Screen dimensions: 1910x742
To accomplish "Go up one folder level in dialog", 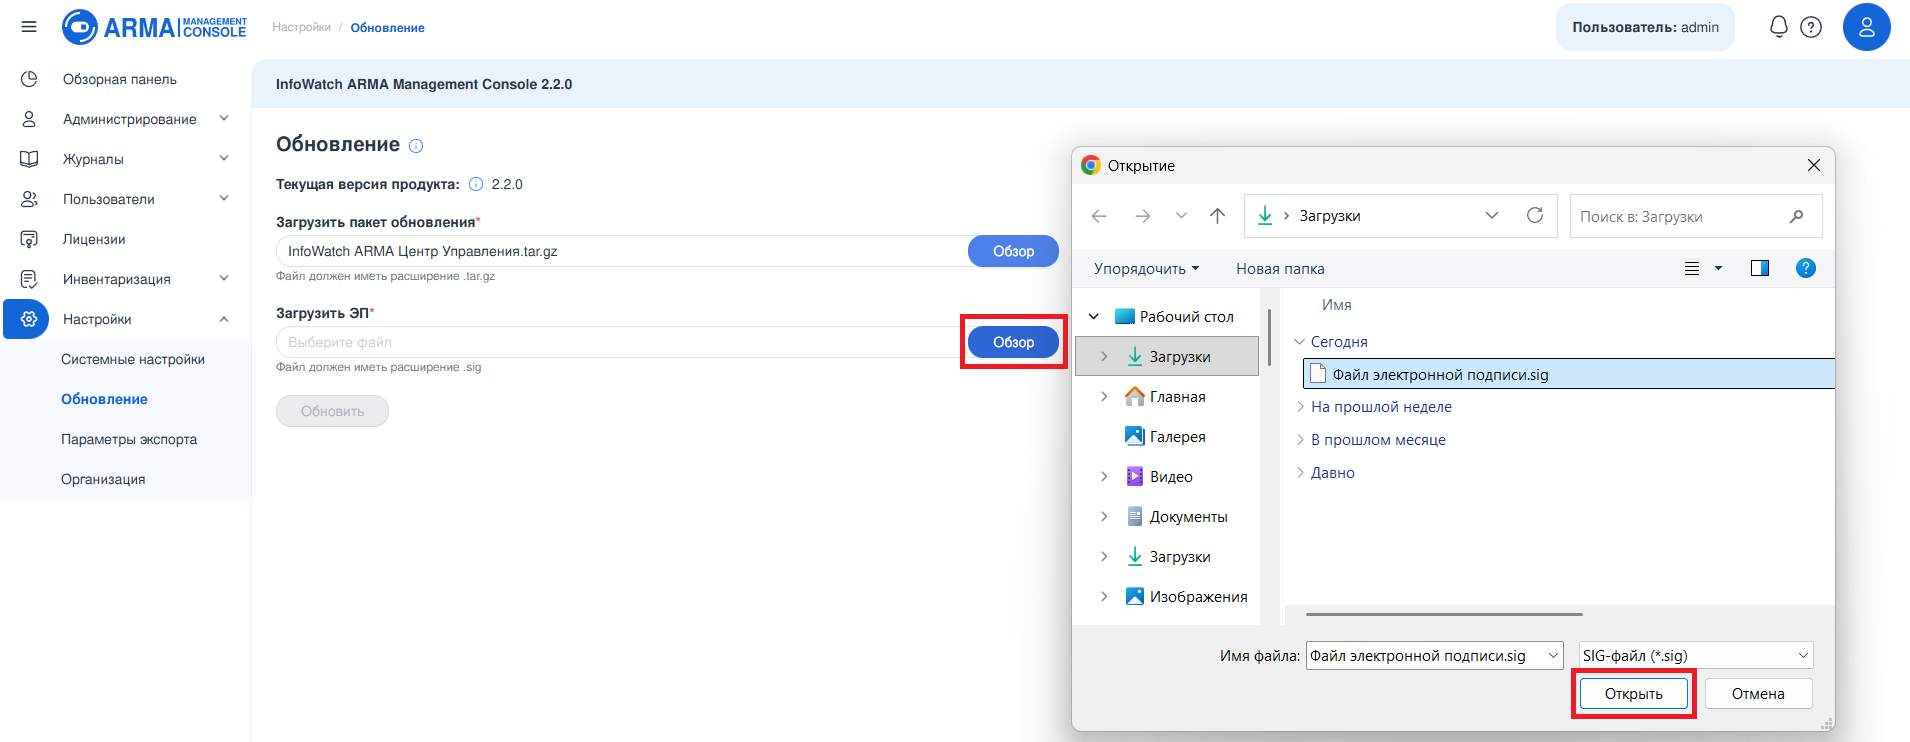I will pos(1217,216).
